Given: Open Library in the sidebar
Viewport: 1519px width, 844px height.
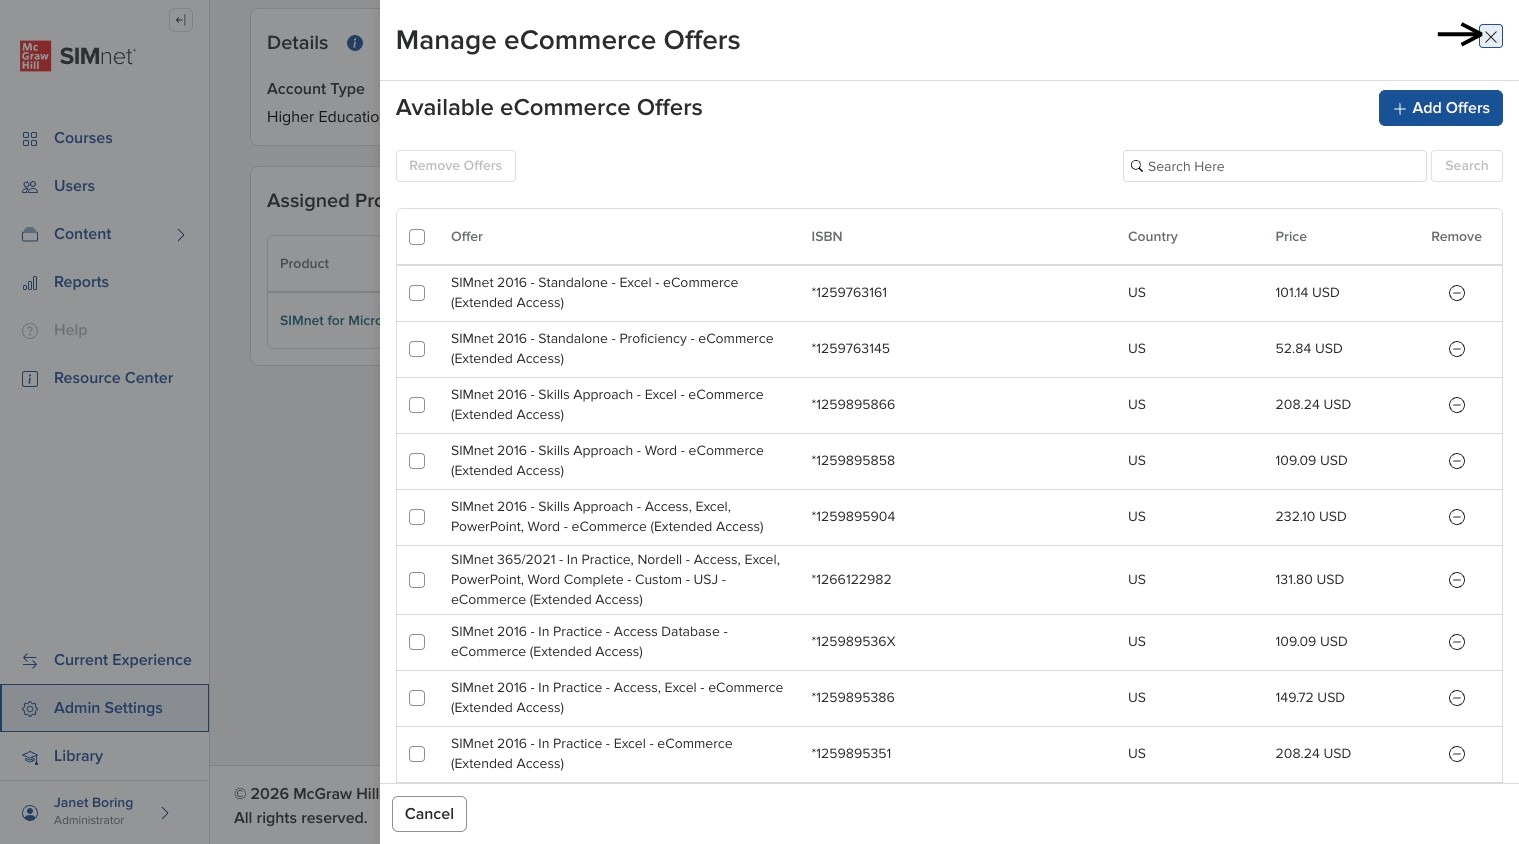Looking at the screenshot, I should [78, 756].
